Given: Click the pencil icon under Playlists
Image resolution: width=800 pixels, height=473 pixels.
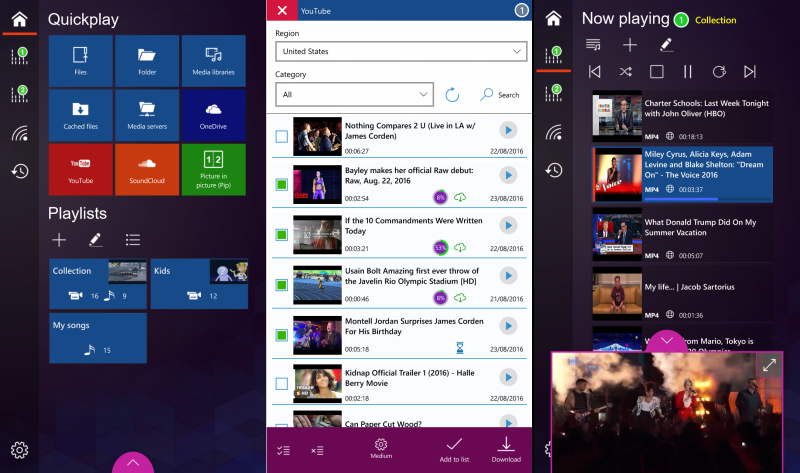Looking at the screenshot, I should click(95, 240).
